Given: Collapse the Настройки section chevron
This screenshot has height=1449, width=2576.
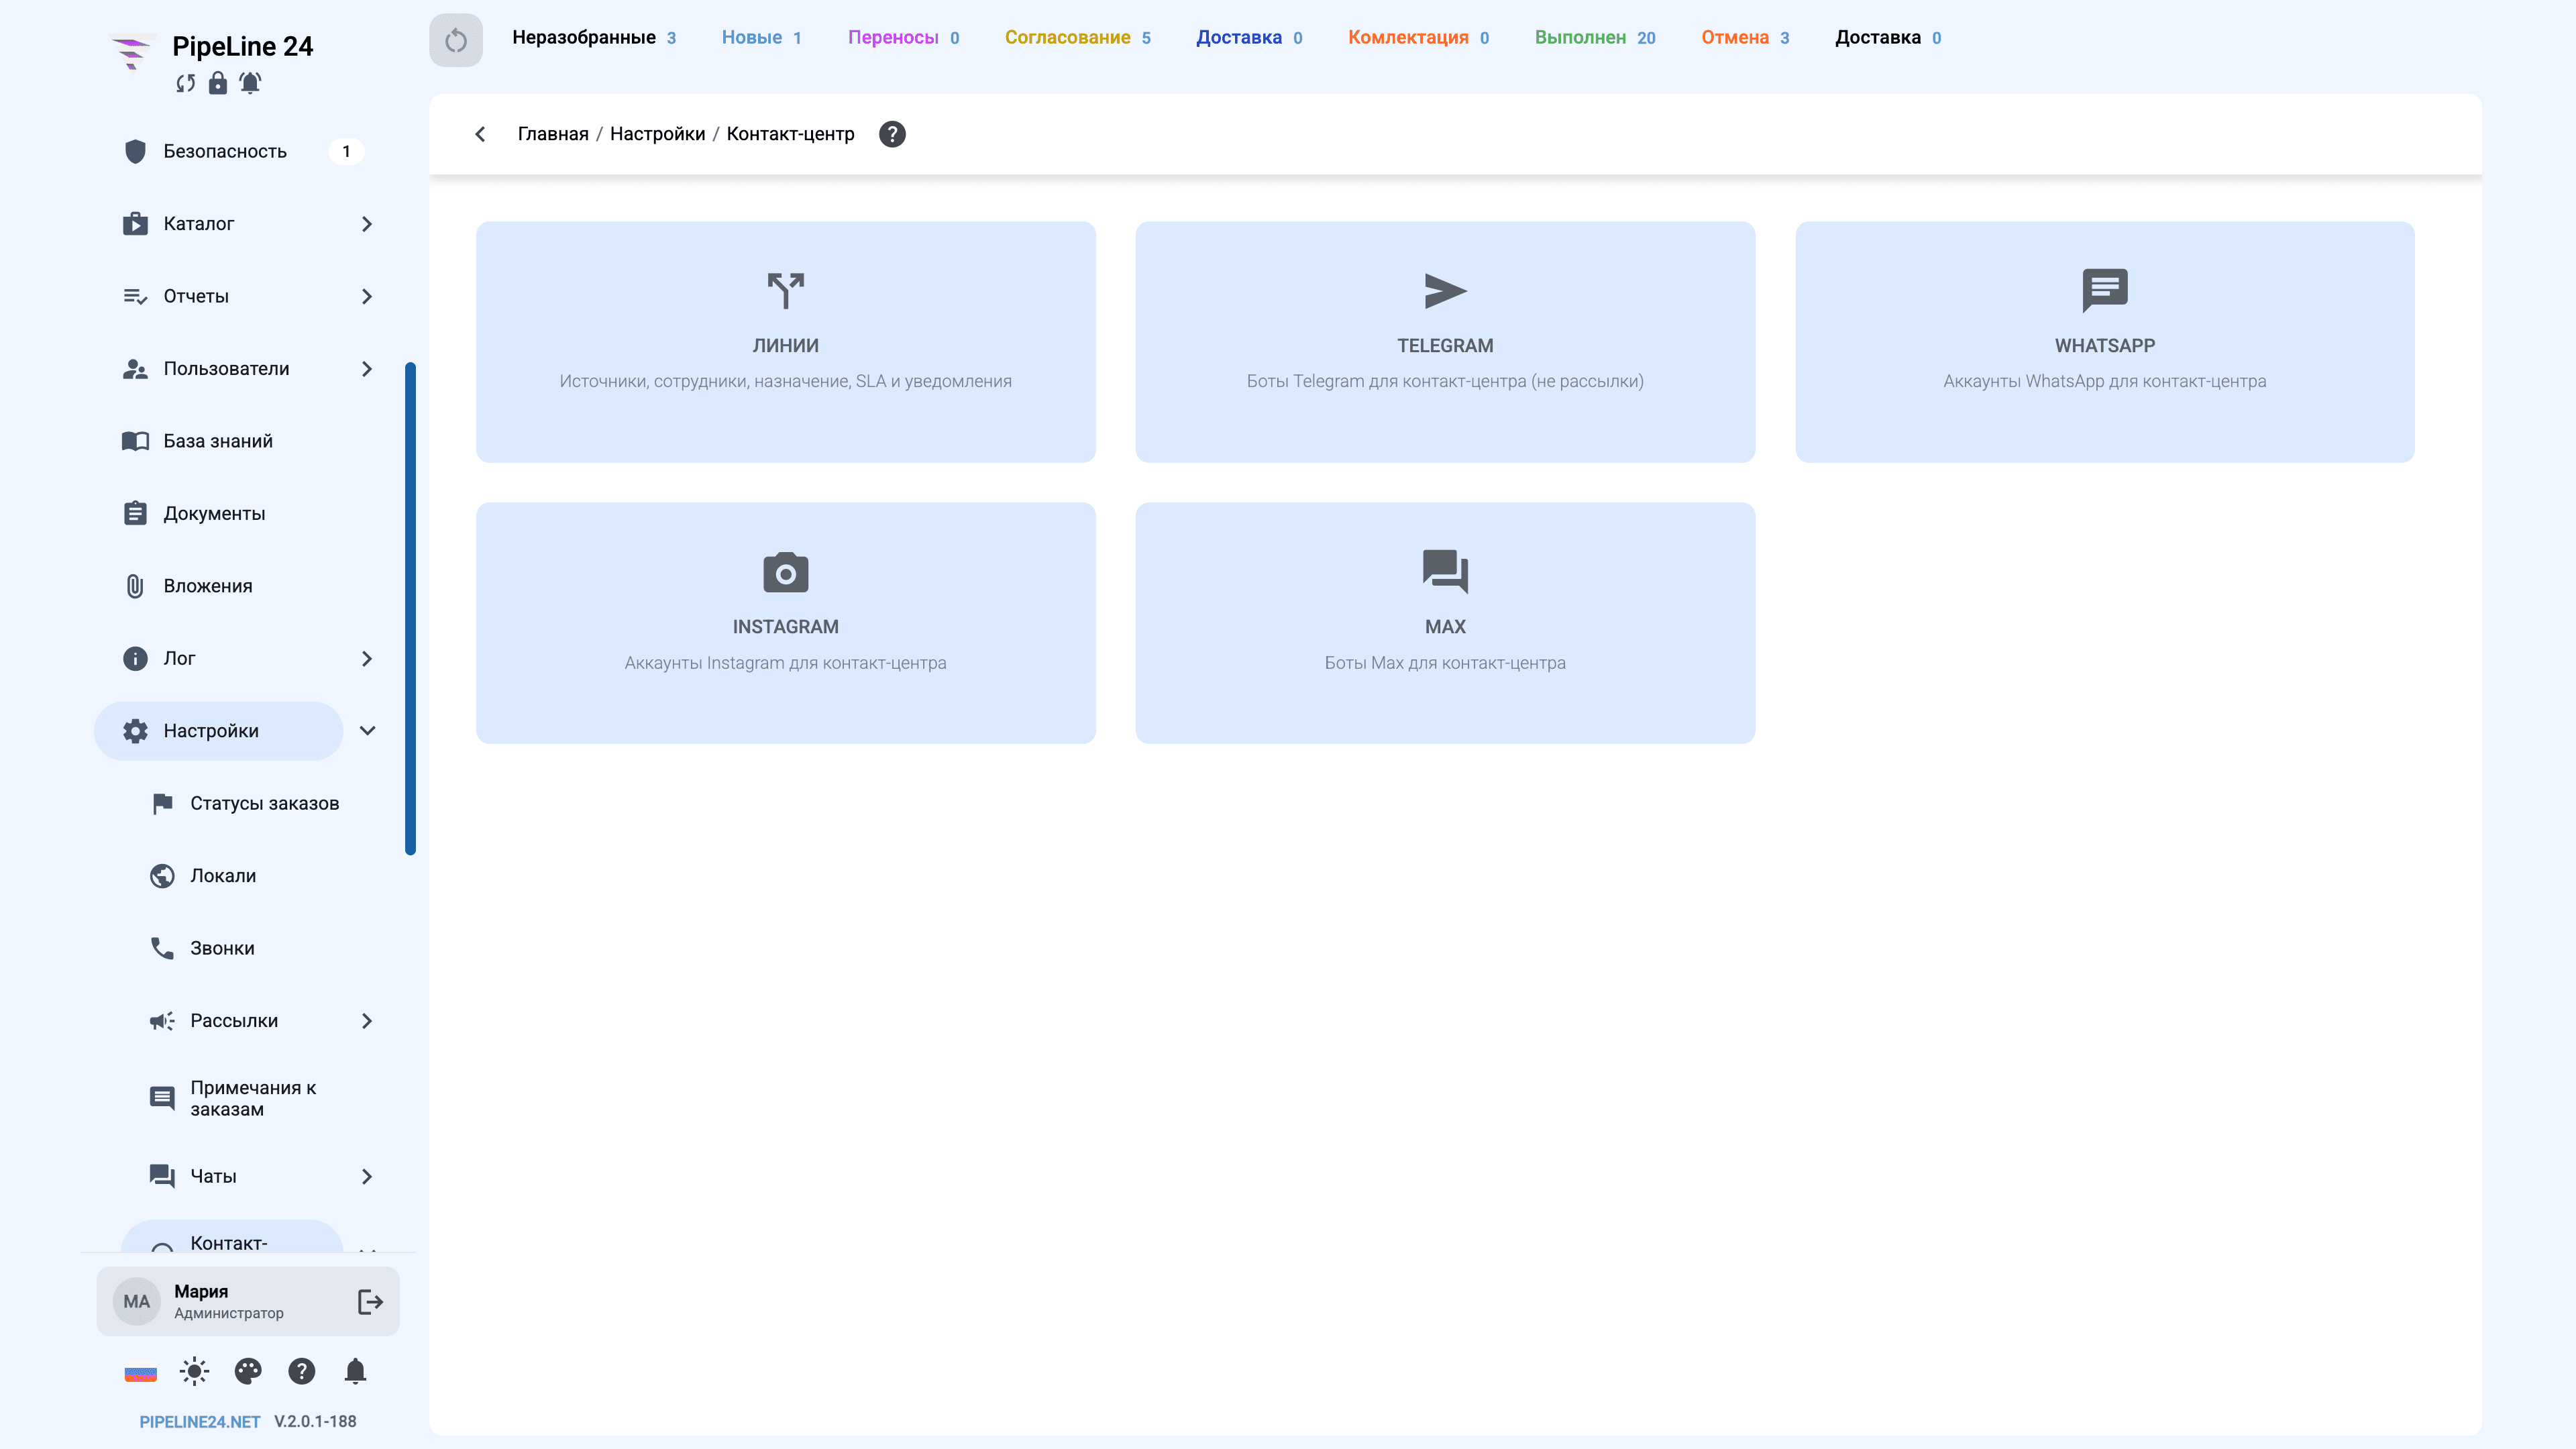Looking at the screenshot, I should tap(367, 731).
